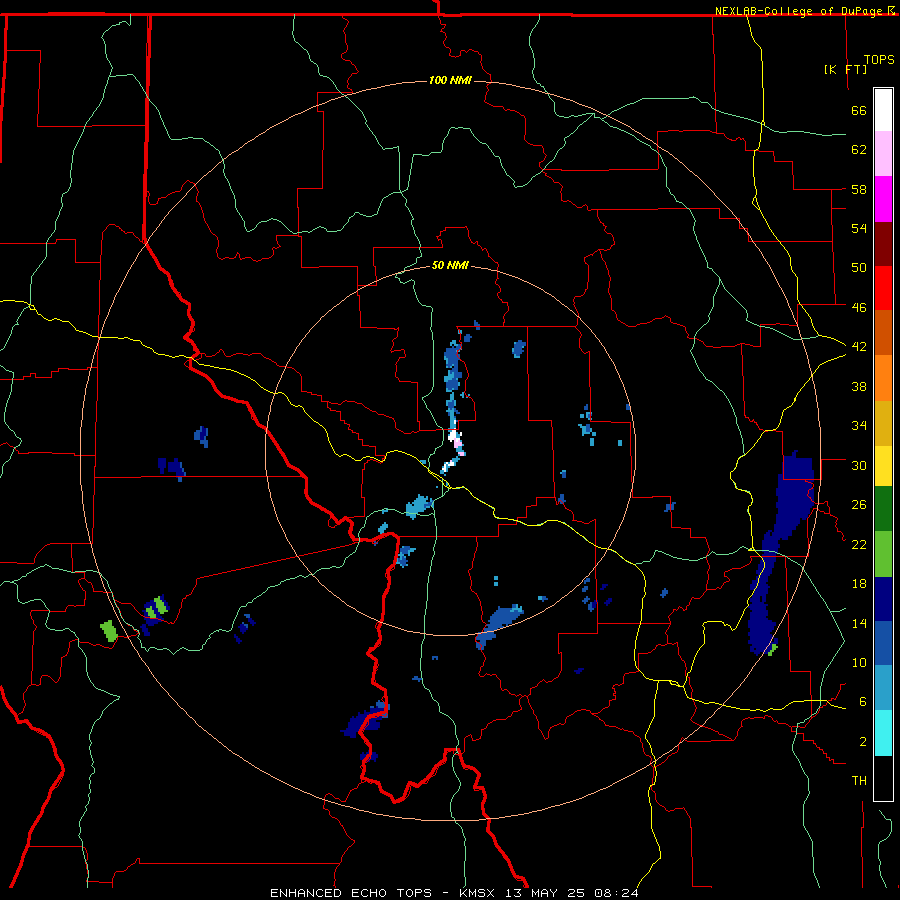Click the "TOPS" legend heading

(879, 59)
